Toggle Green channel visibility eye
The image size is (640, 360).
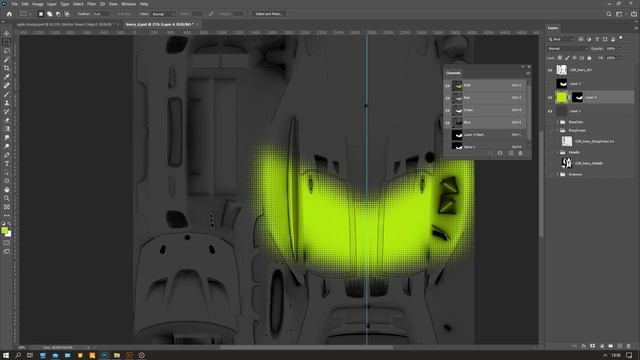[447, 110]
